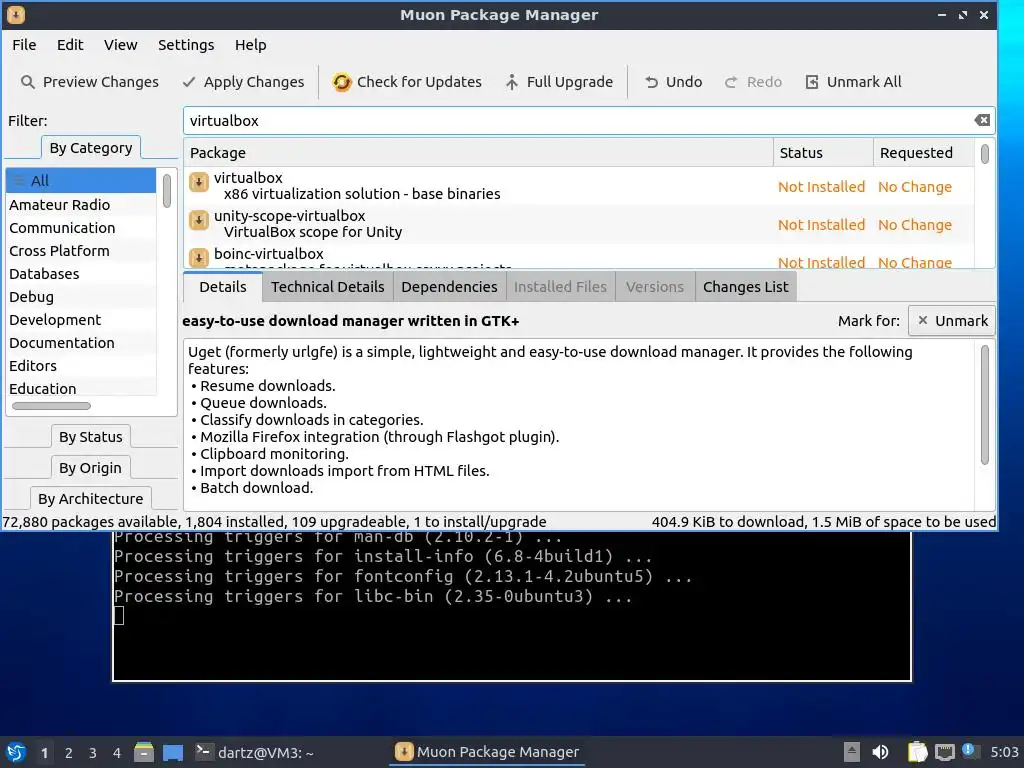Click the show desktop icon in taskbar
1024x768 pixels.
point(173,752)
